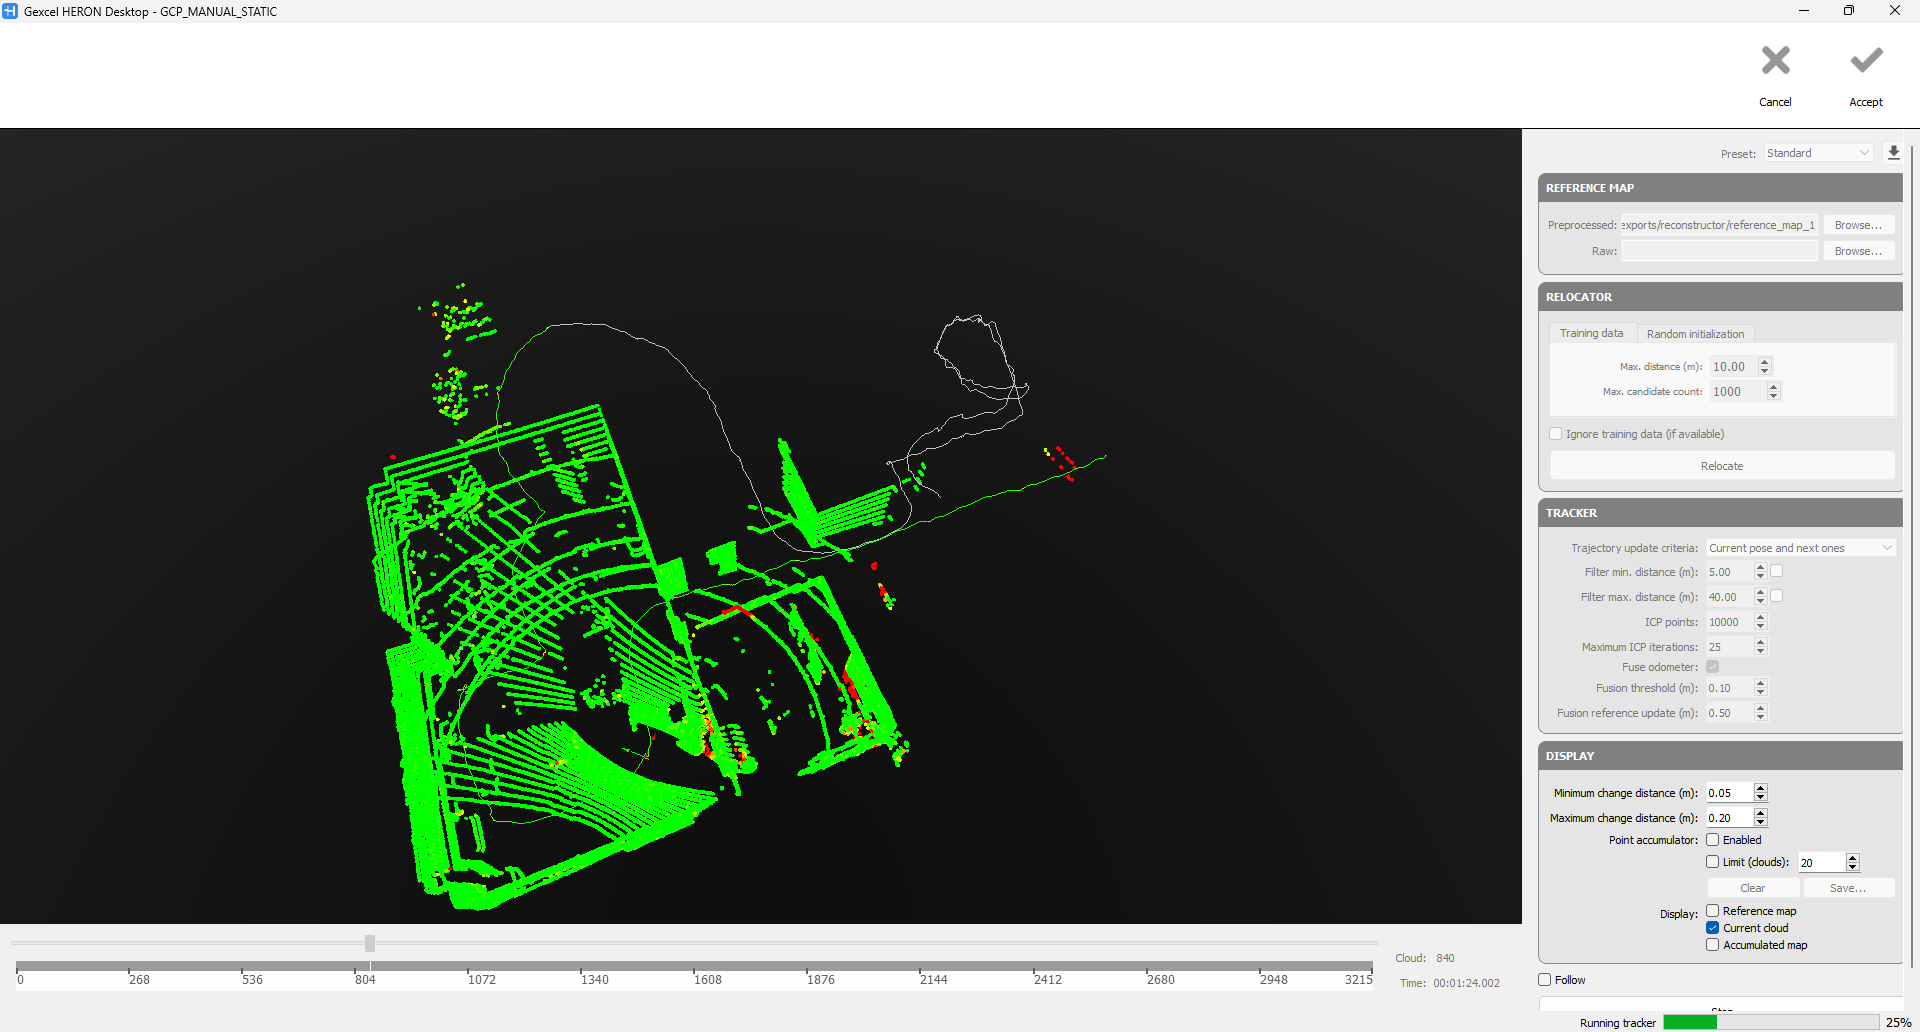This screenshot has height=1032, width=1920.
Task: Toggle Reference map display checkbox
Action: [x=1713, y=911]
